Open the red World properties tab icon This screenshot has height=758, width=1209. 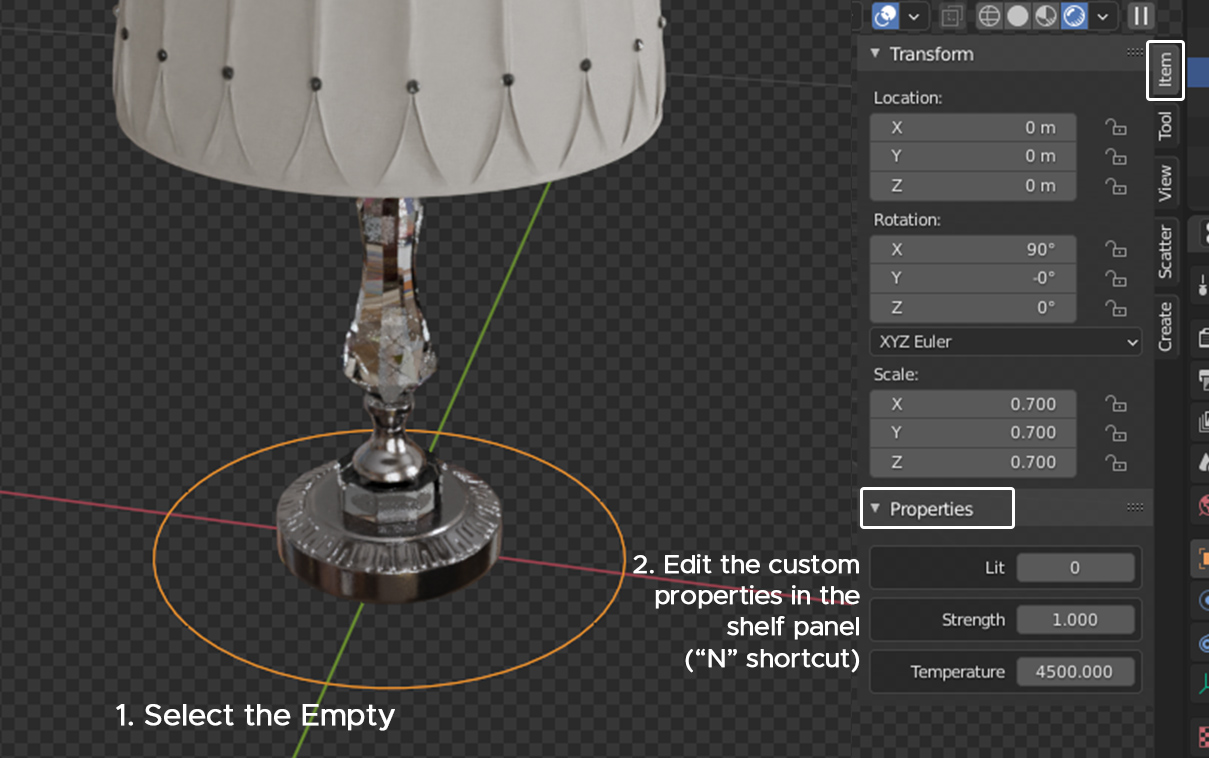pyautogui.click(x=1201, y=506)
